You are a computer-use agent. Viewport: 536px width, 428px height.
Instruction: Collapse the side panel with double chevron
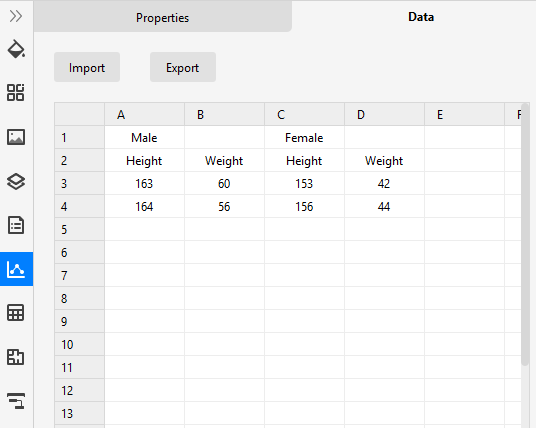coord(16,16)
